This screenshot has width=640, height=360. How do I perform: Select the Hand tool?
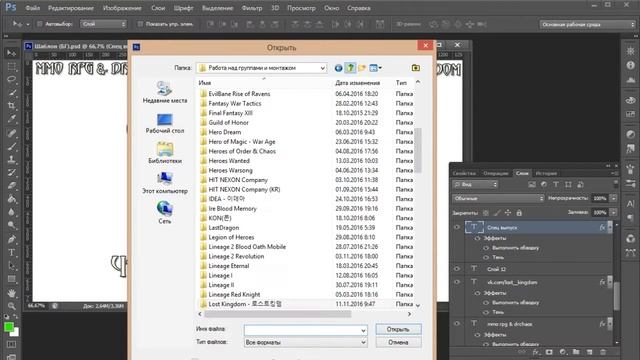11,293
